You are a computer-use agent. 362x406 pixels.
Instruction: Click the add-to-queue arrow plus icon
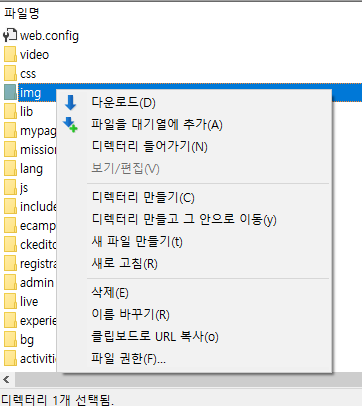(x=70, y=125)
